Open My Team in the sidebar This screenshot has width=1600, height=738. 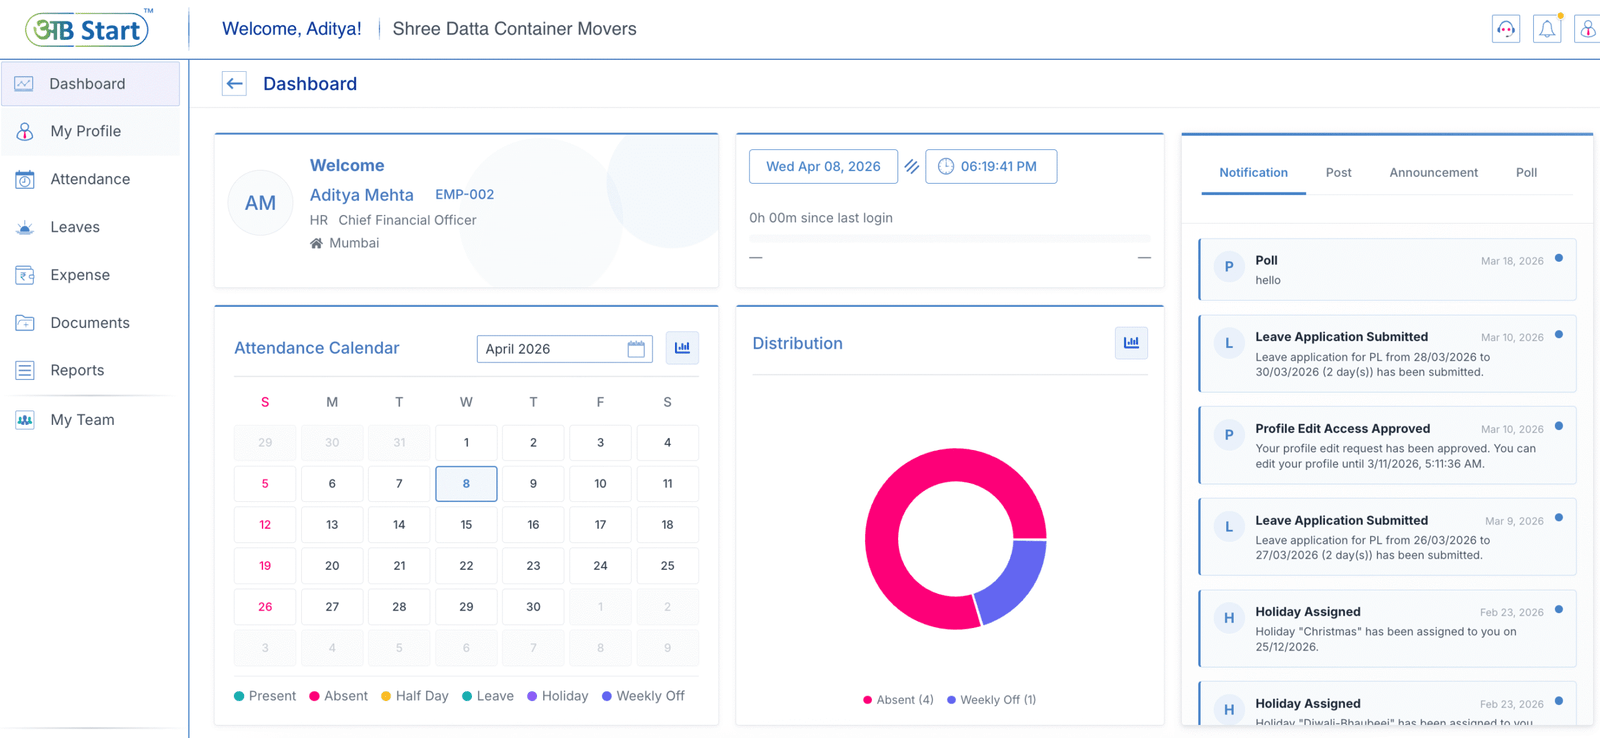pyautogui.click(x=82, y=420)
